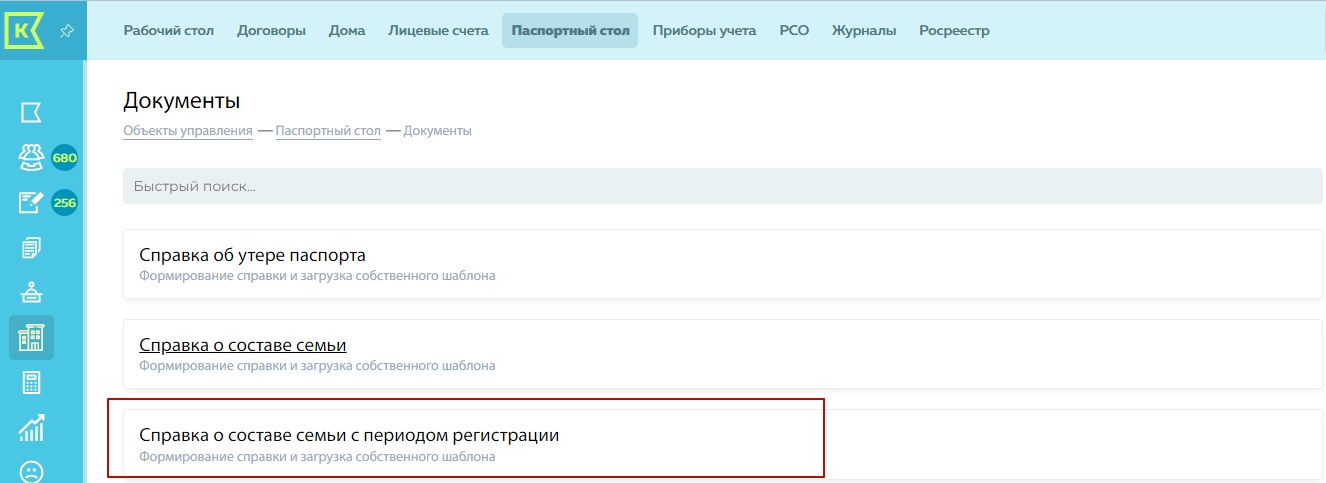The image size is (1326, 483).
Task: Click the sad face icon in sidebar
Action: [31, 470]
